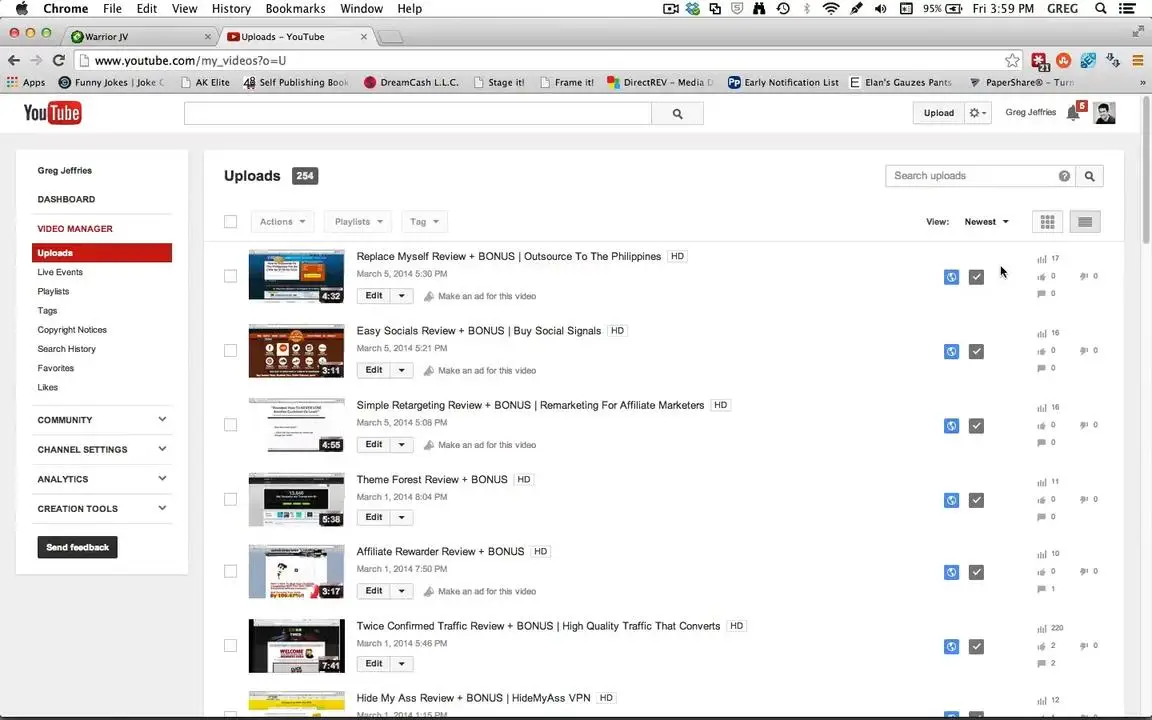Check the Affiliate Rewarder Review video checkbox
Viewport: 1152px width, 720px height.
point(231,571)
